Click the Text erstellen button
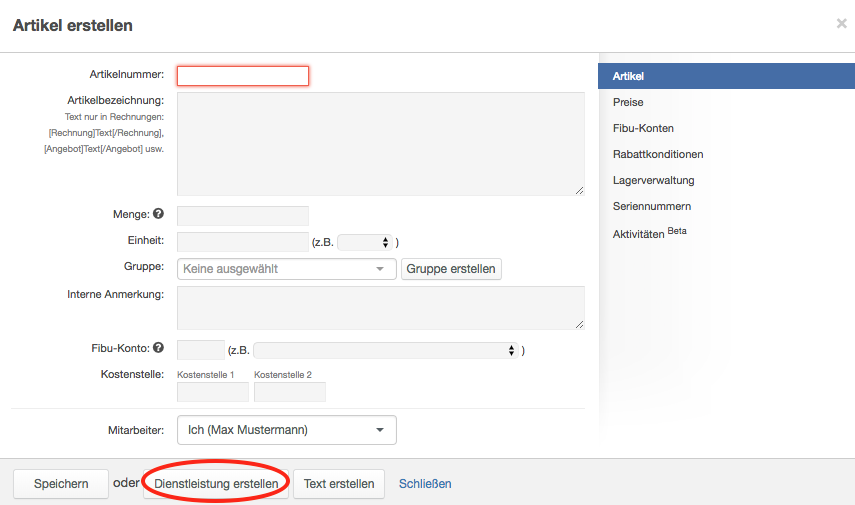Image resolution: width=855 pixels, height=505 pixels. tap(339, 484)
